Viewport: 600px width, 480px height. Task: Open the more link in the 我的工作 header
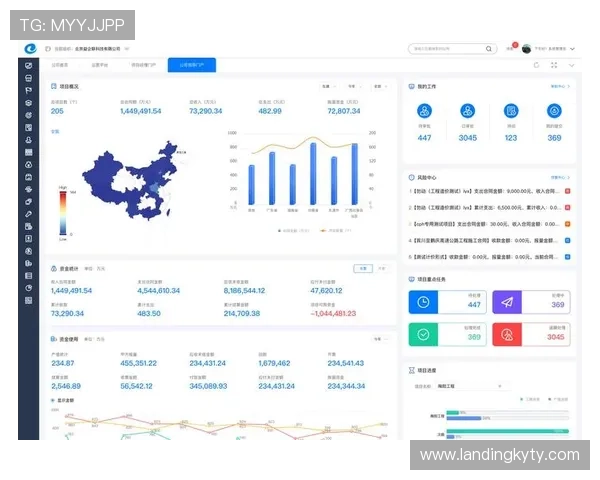tap(560, 87)
